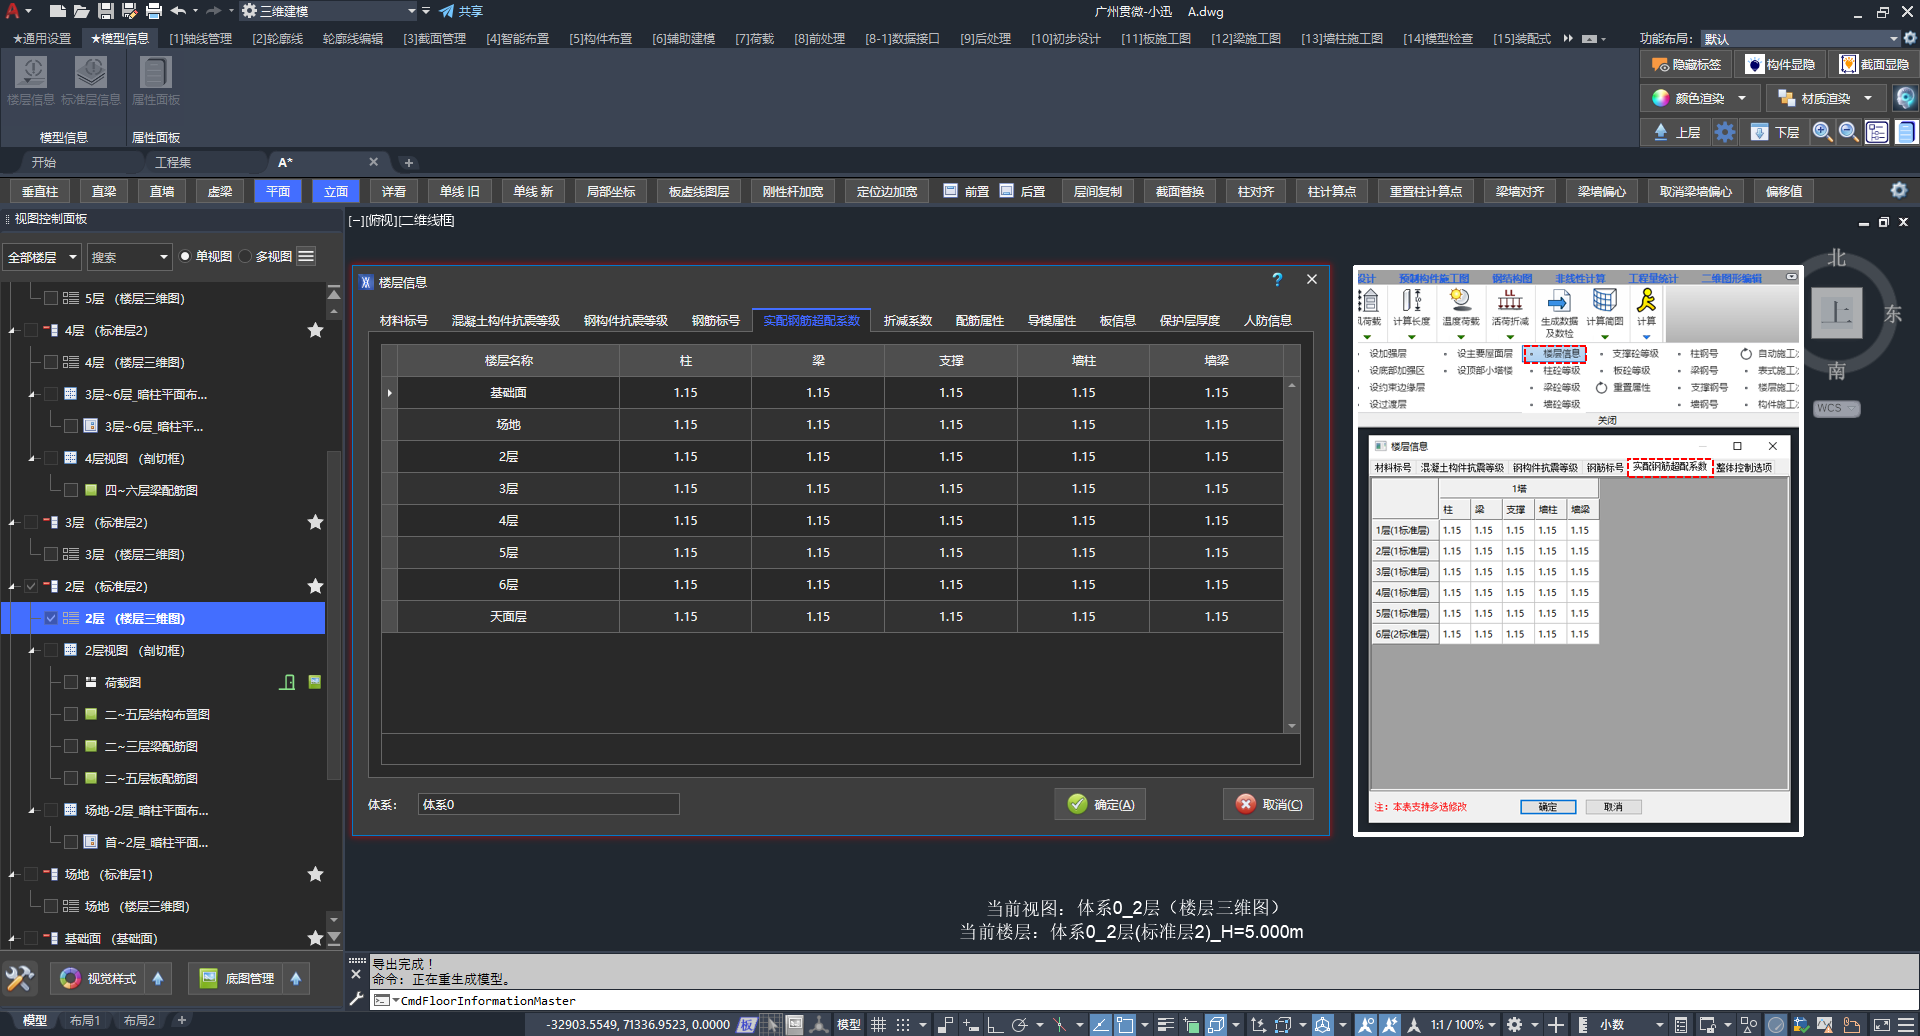Click the 确定(A) button
The width and height of the screenshot is (1920, 1036).
[1101, 804]
